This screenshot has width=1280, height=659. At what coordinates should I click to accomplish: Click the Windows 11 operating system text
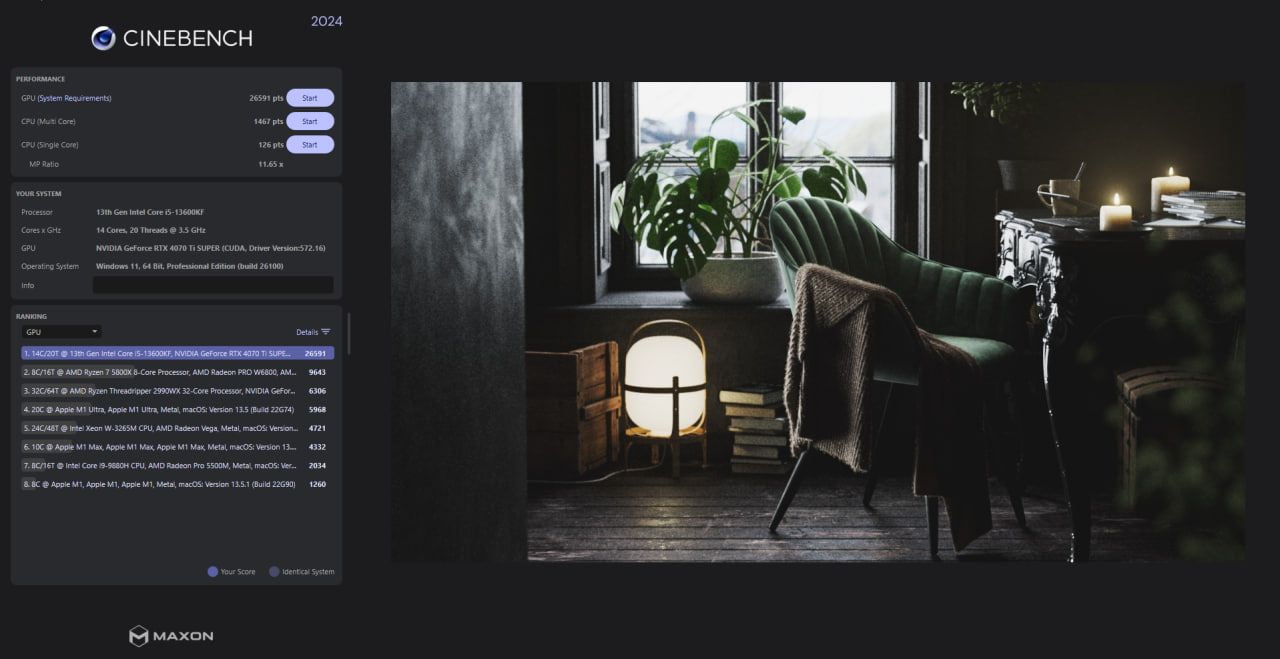pyautogui.click(x=190, y=266)
